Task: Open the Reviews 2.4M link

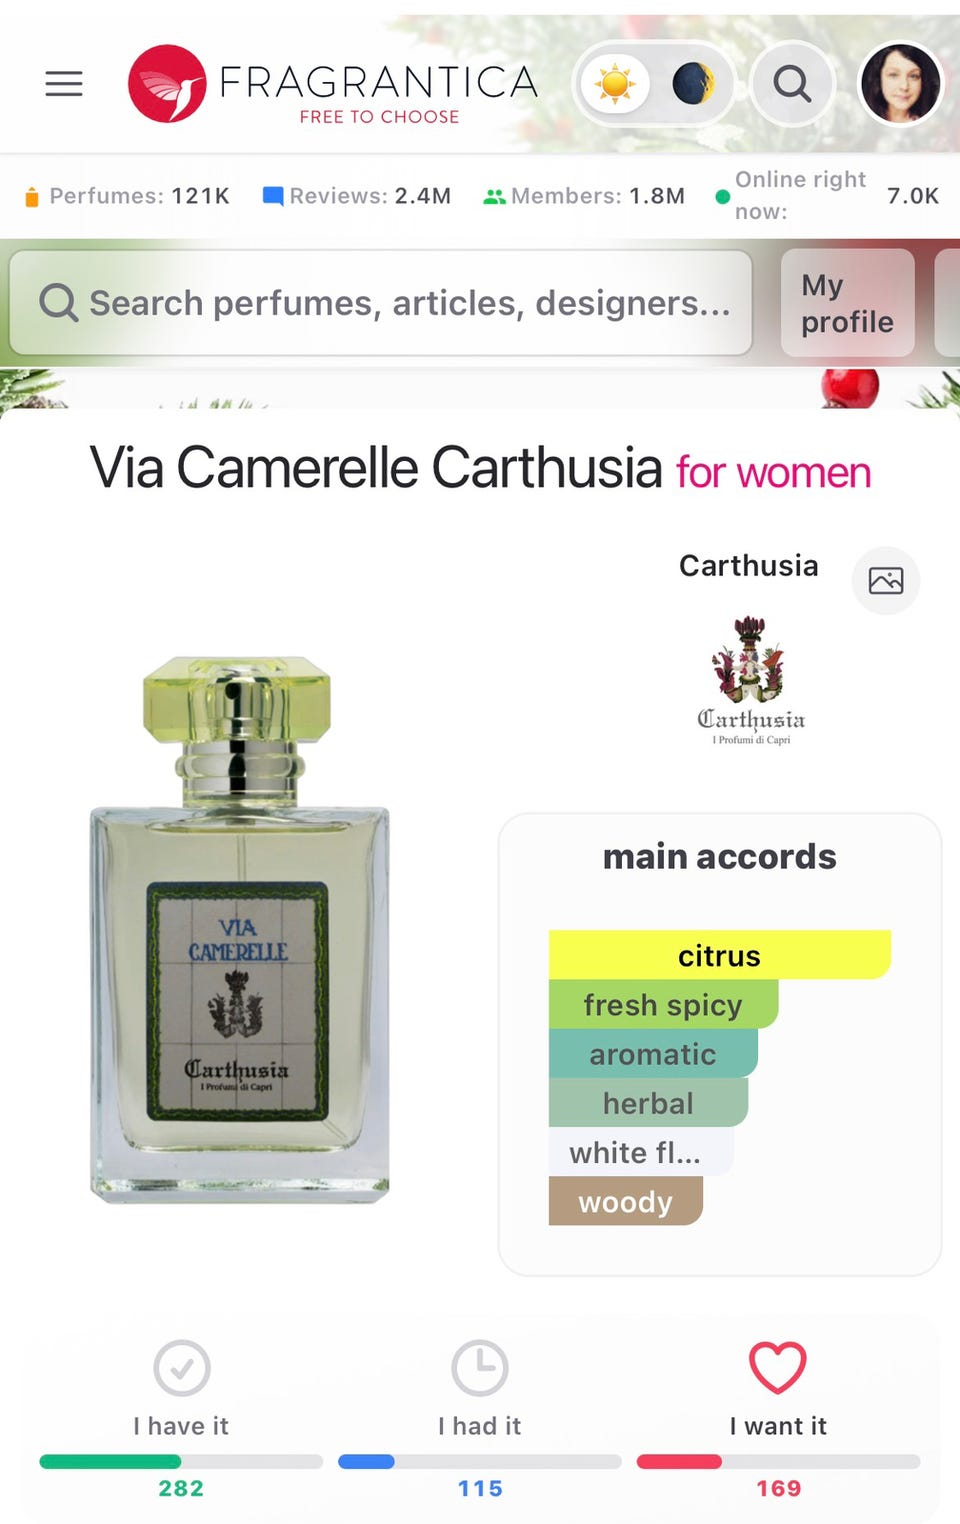Action: click(357, 196)
